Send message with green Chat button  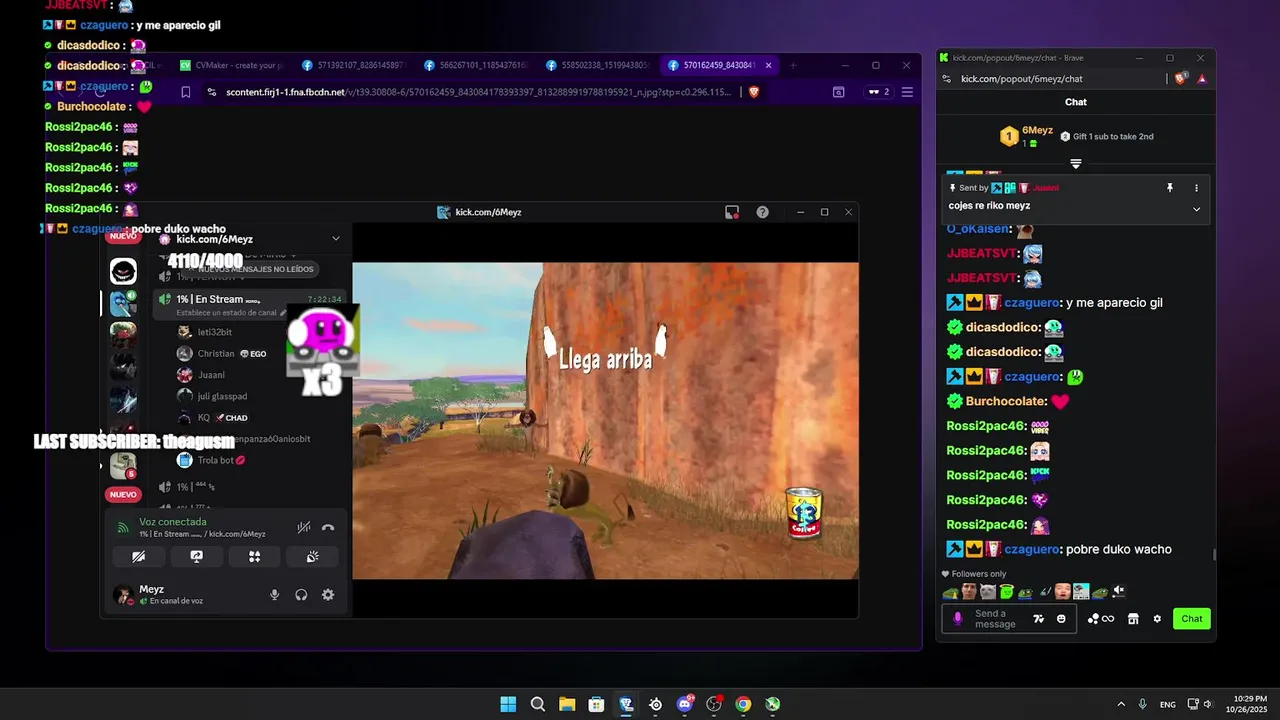pyautogui.click(x=1192, y=619)
